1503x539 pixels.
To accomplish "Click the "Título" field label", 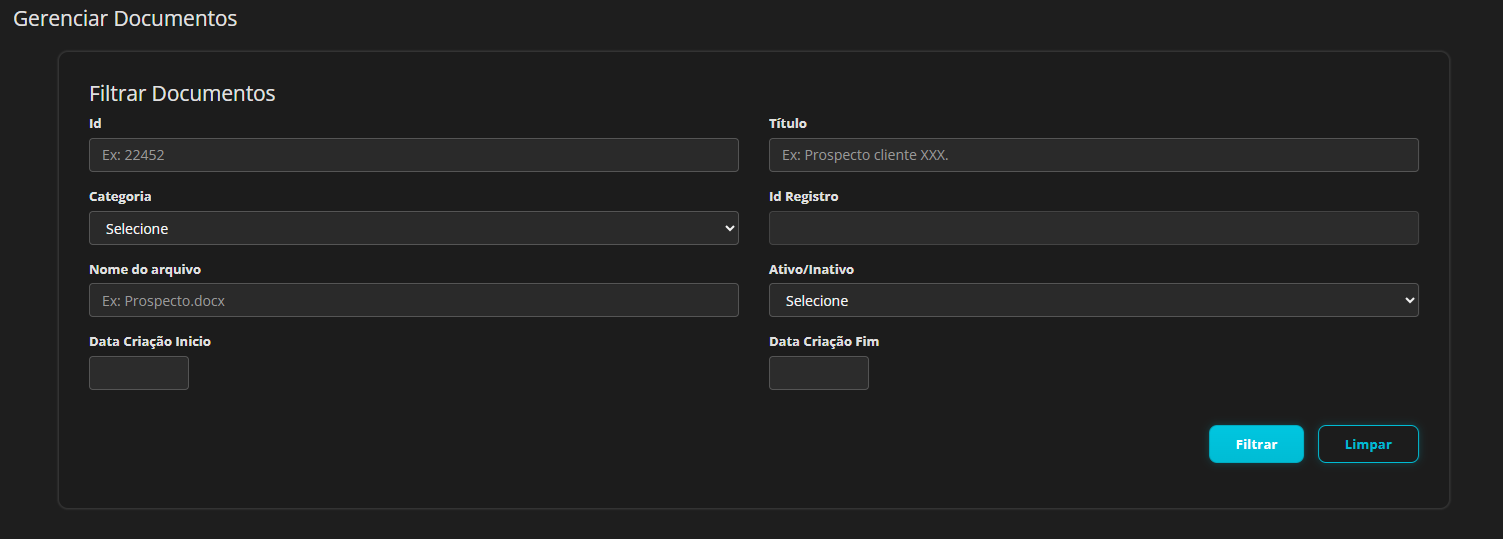I will click(x=787, y=124).
